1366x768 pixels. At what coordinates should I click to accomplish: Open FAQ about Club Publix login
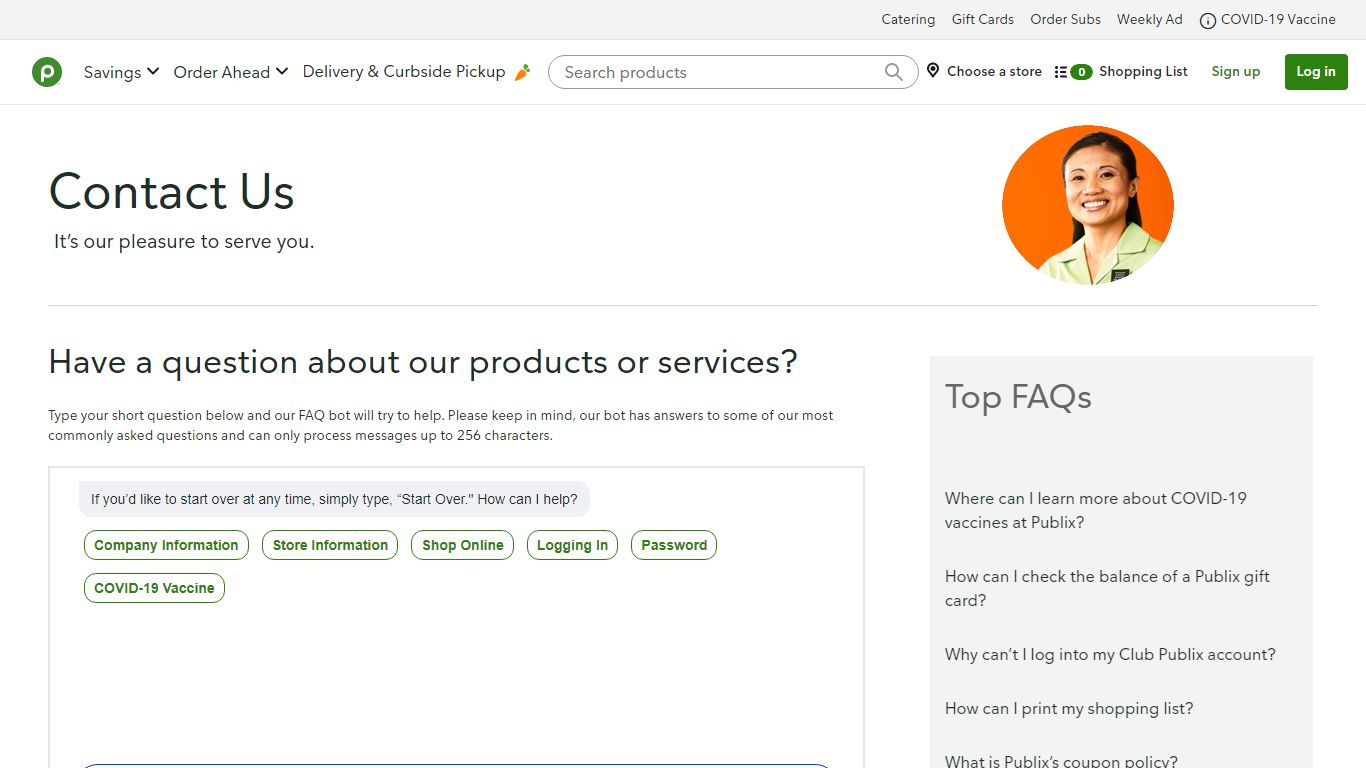tap(1110, 654)
